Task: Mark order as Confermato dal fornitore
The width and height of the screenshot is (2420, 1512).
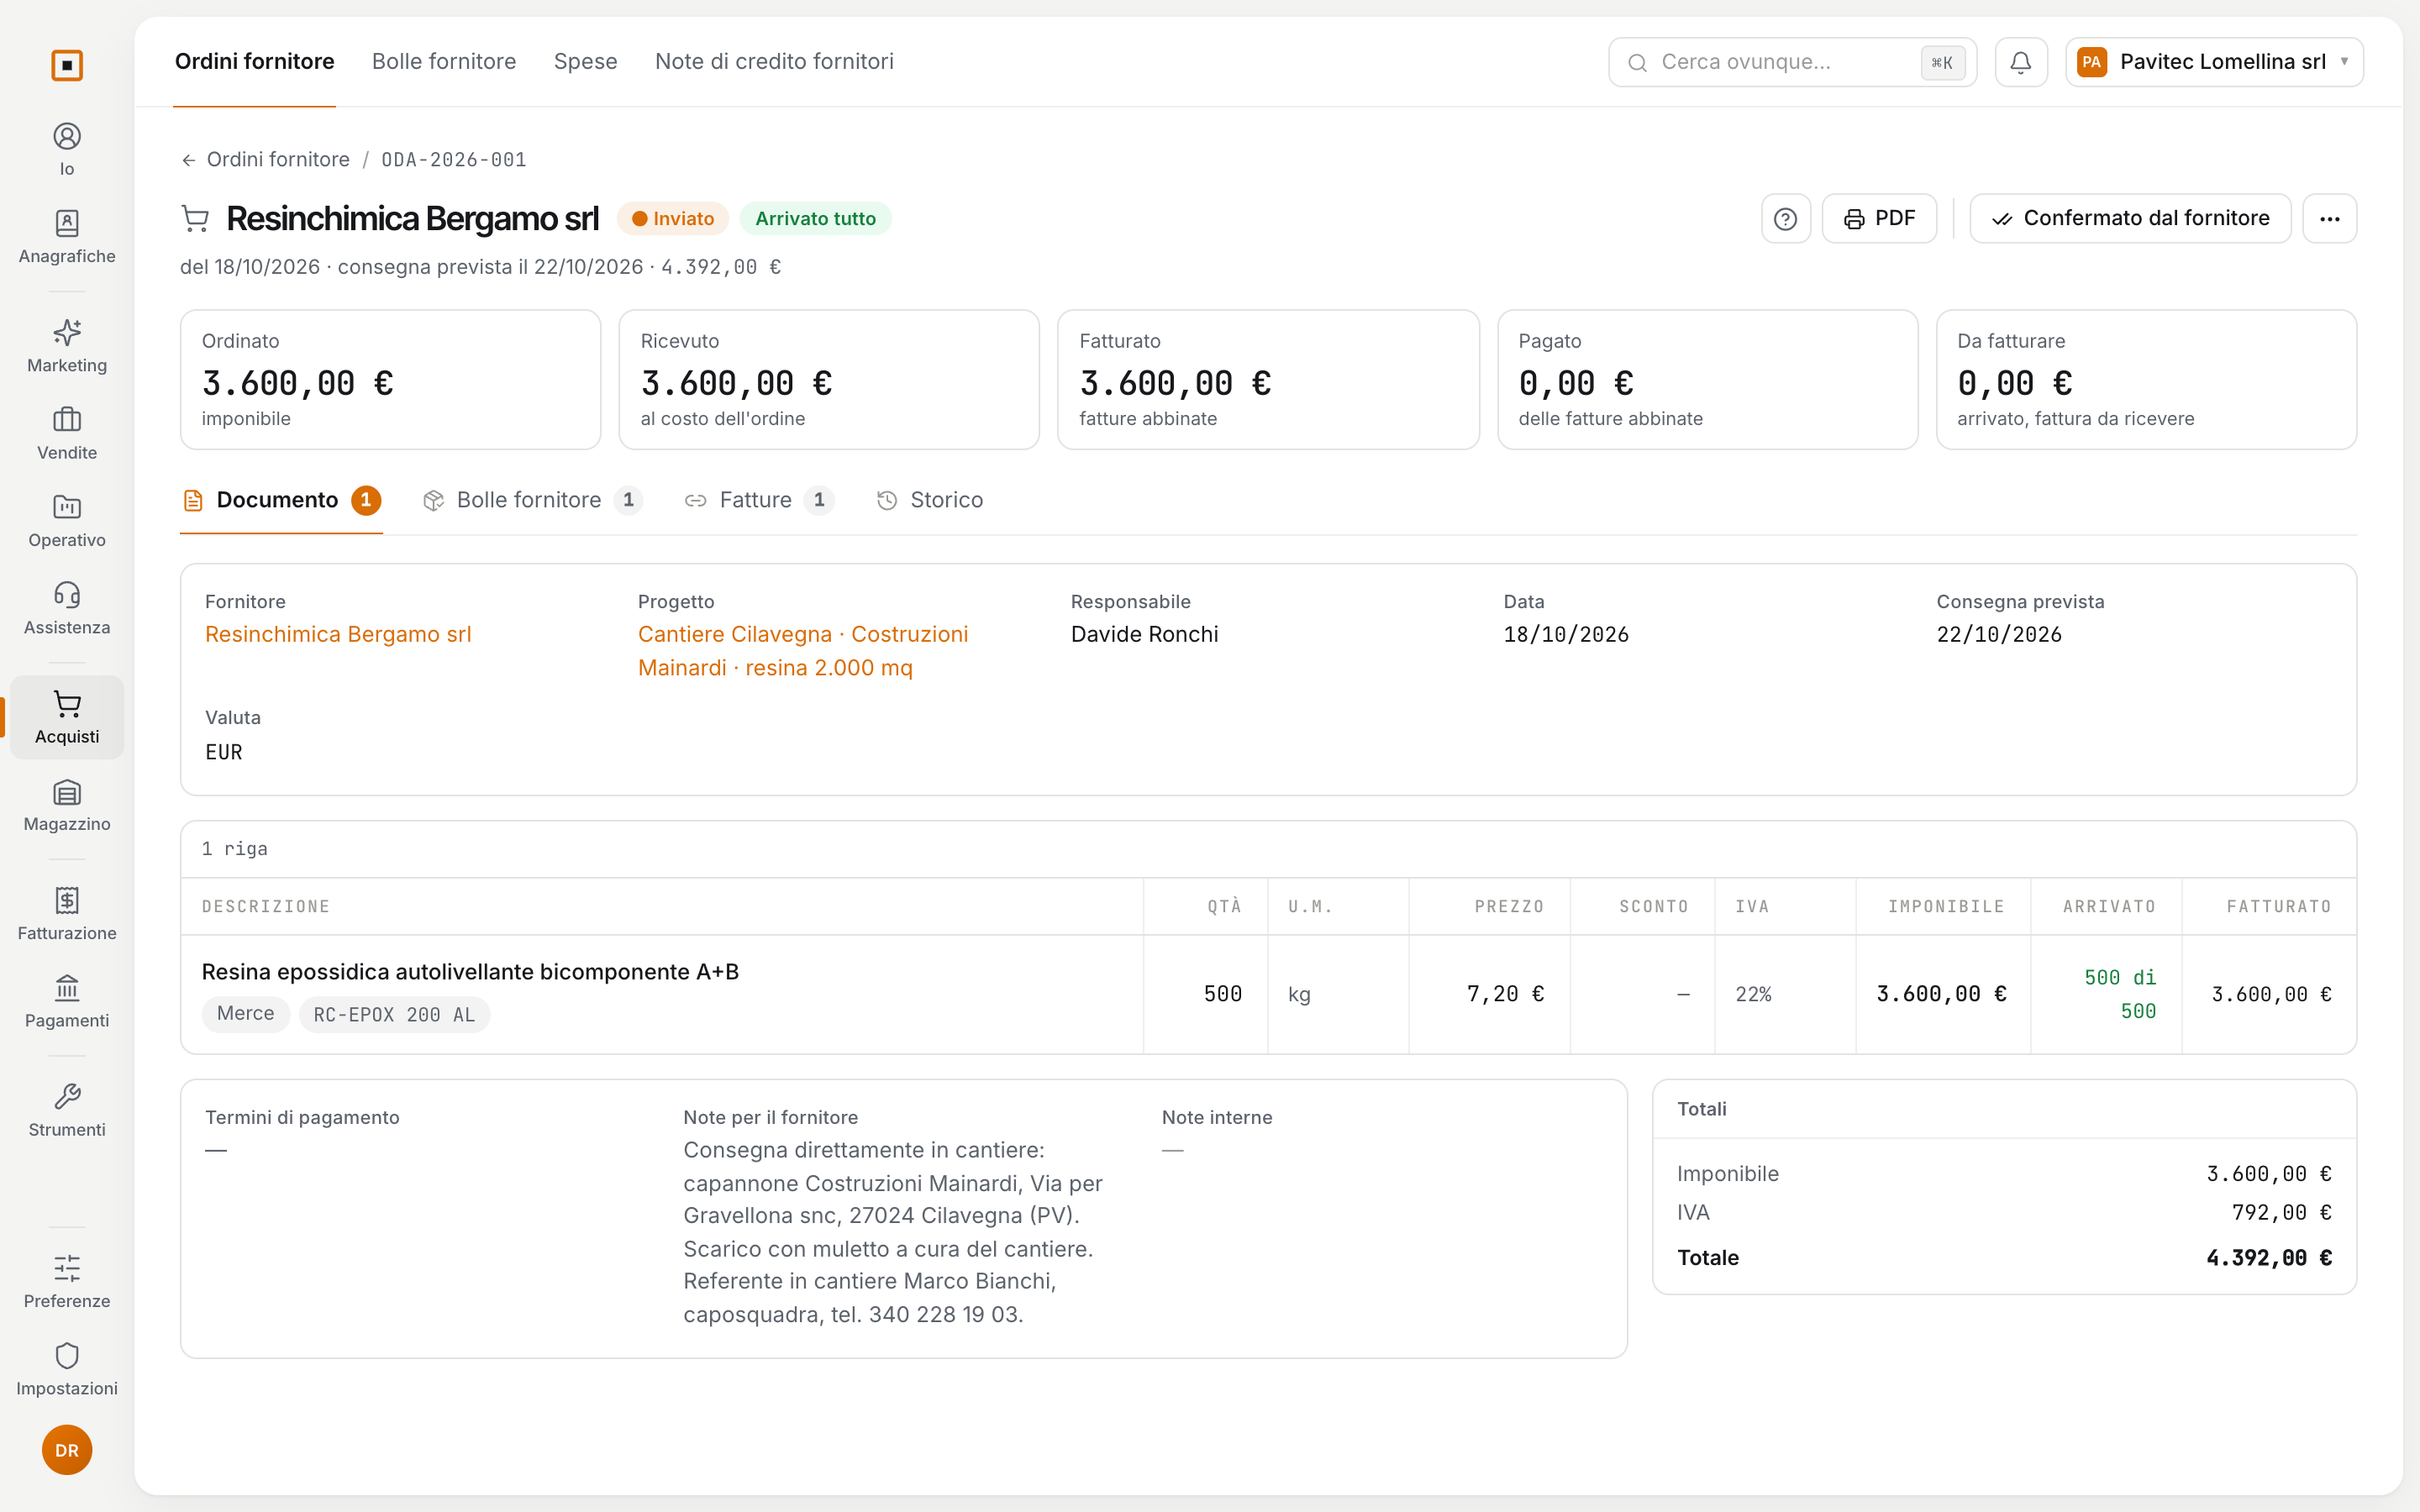Action: tap(2130, 218)
